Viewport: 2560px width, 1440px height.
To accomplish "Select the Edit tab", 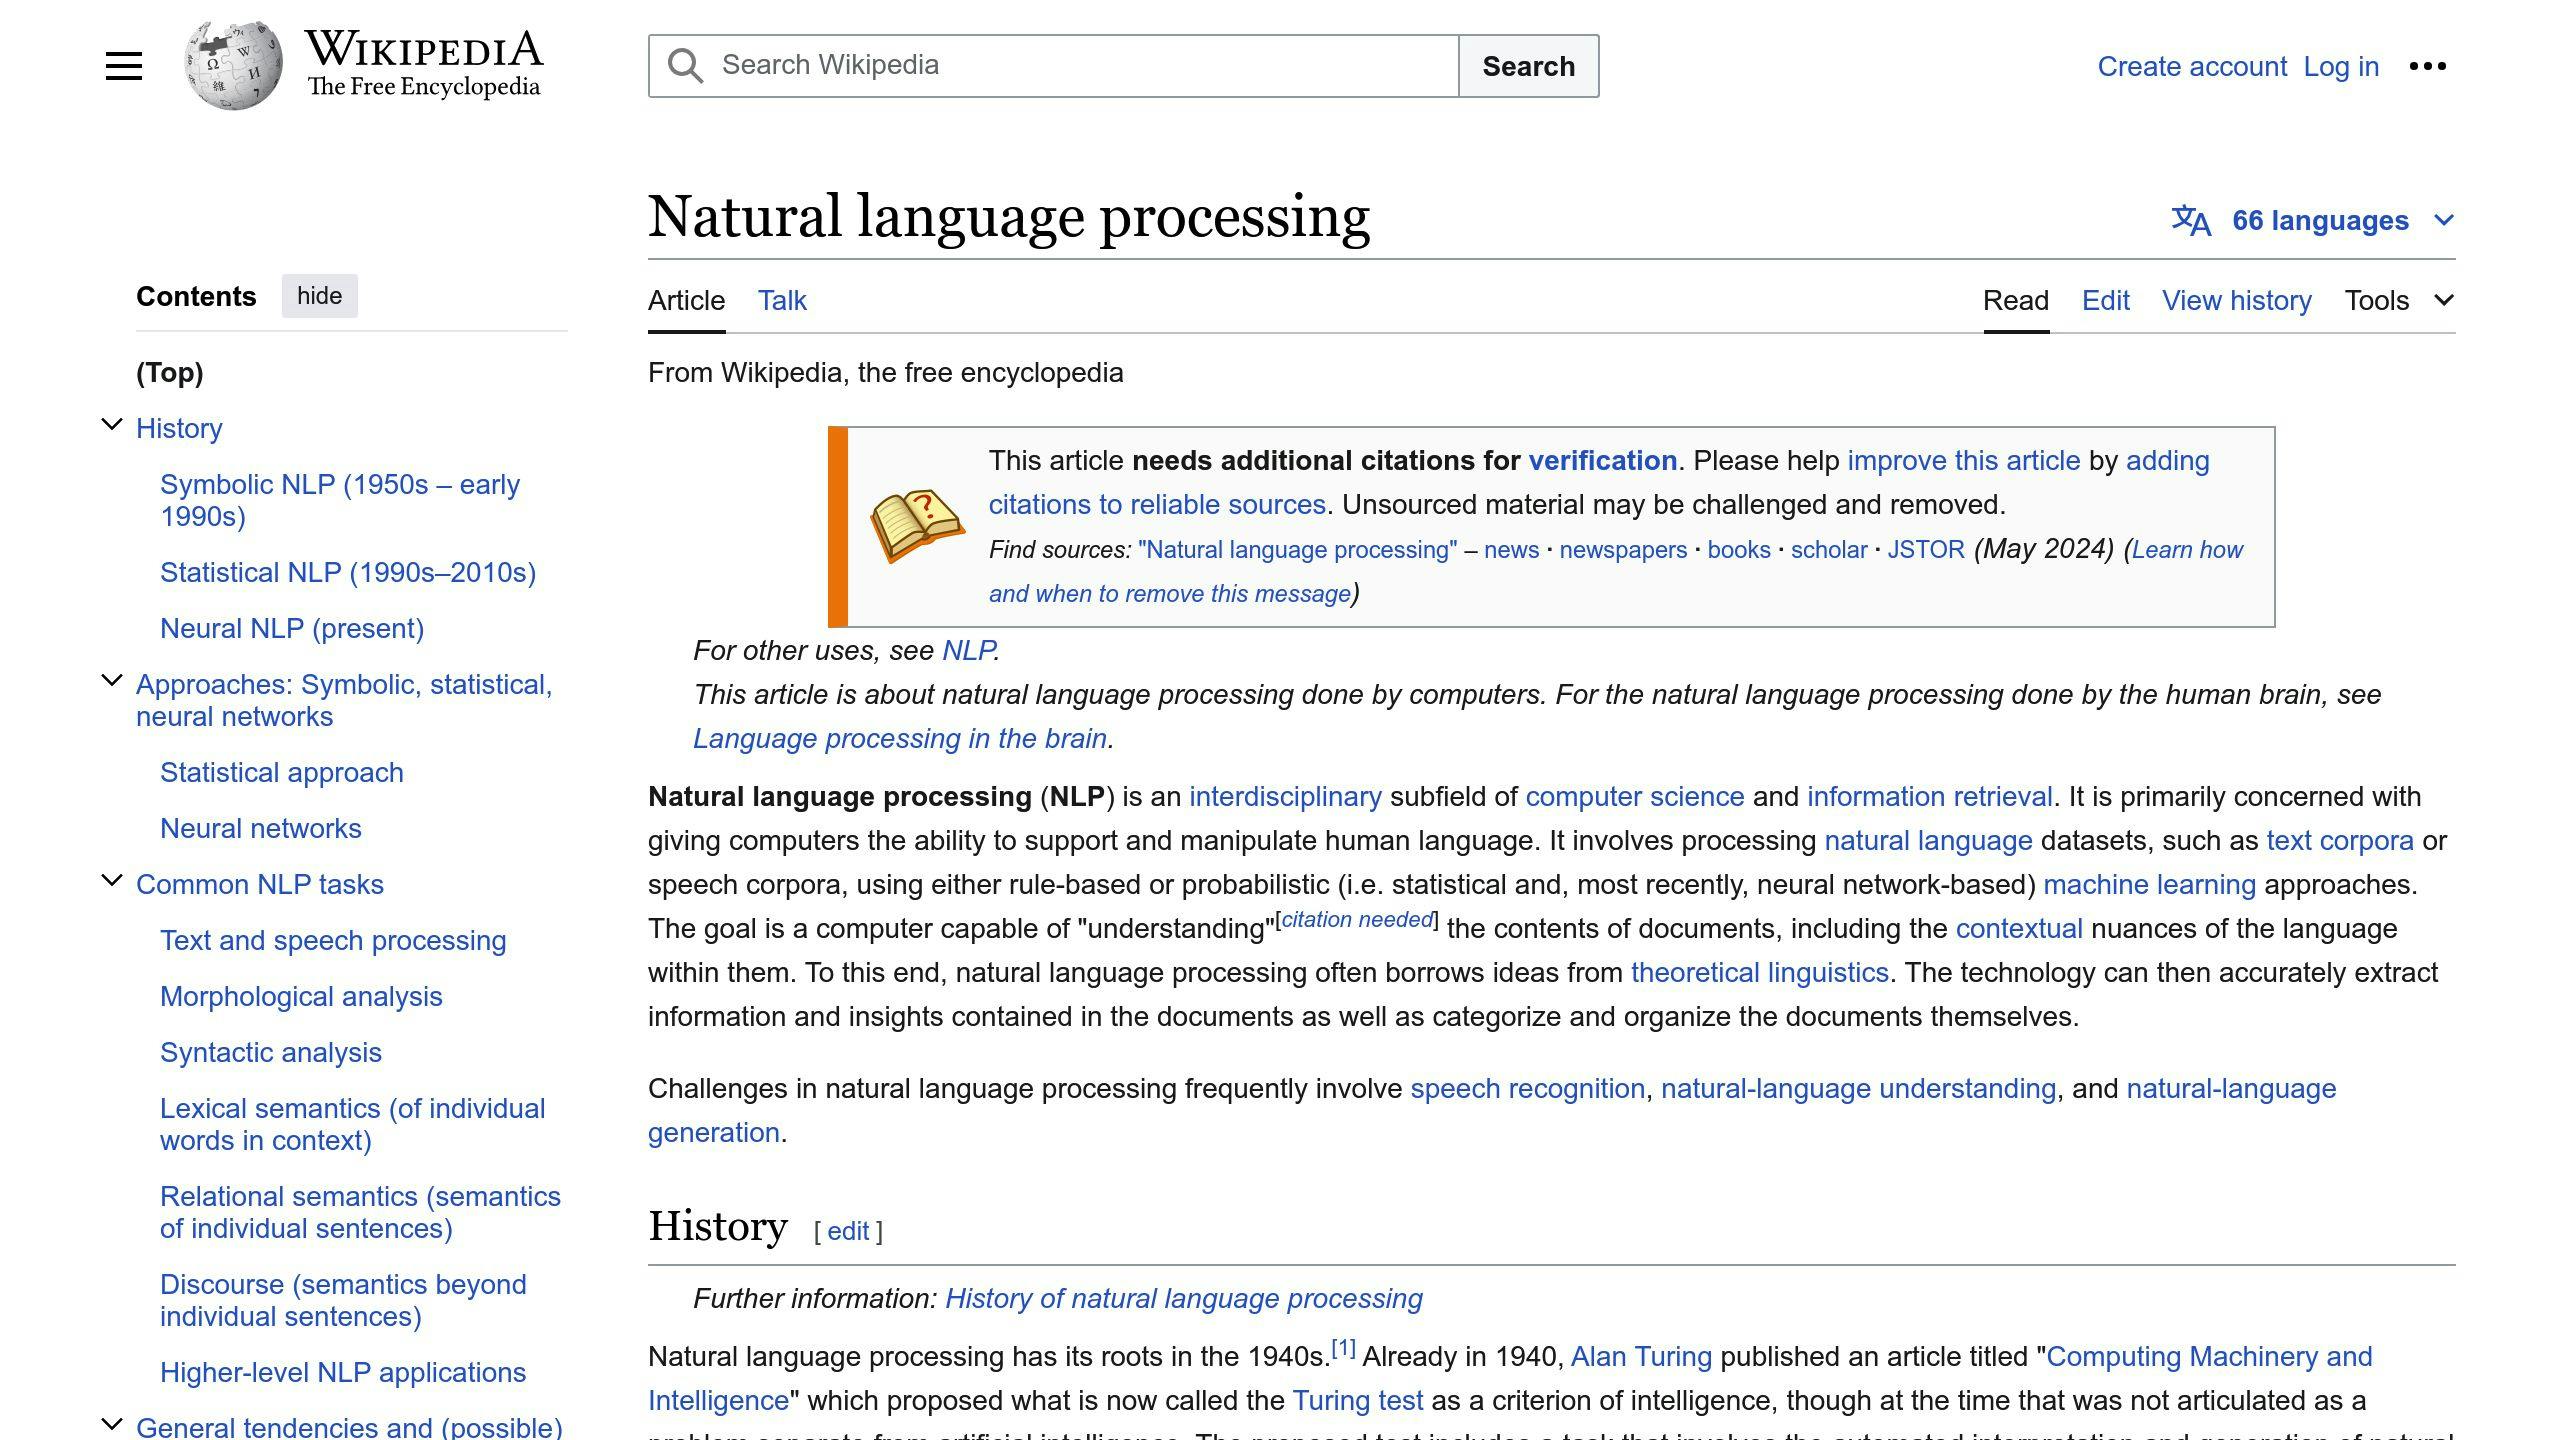I will click(x=2106, y=300).
